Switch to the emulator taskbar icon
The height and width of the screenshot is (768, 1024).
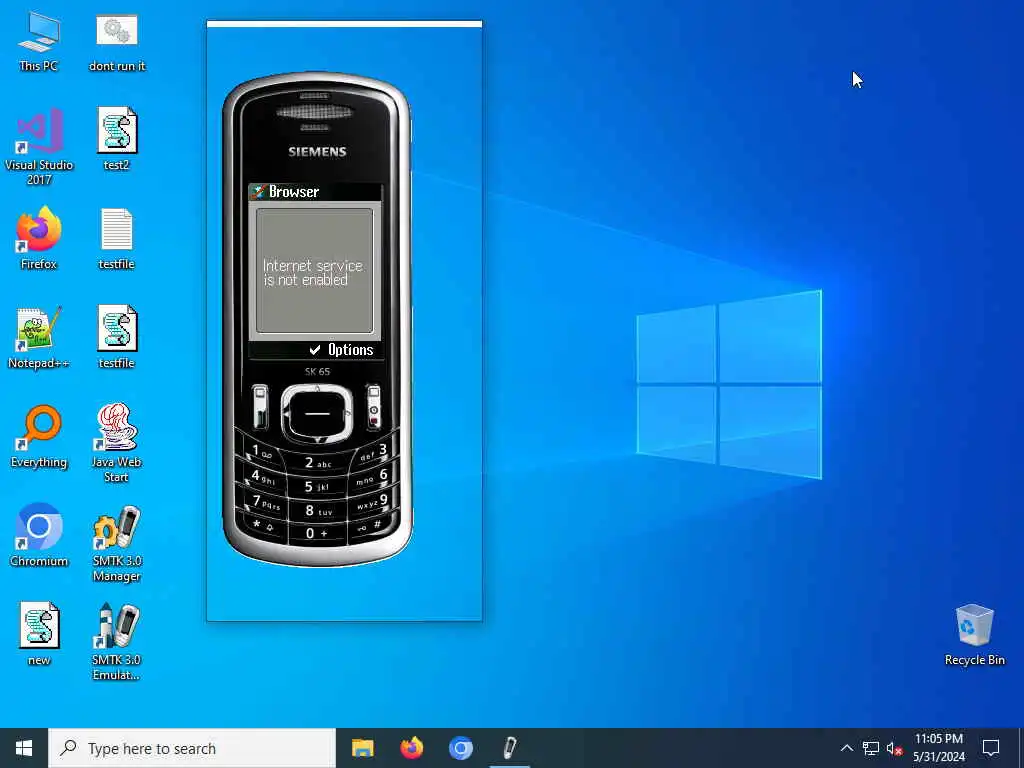pos(509,748)
